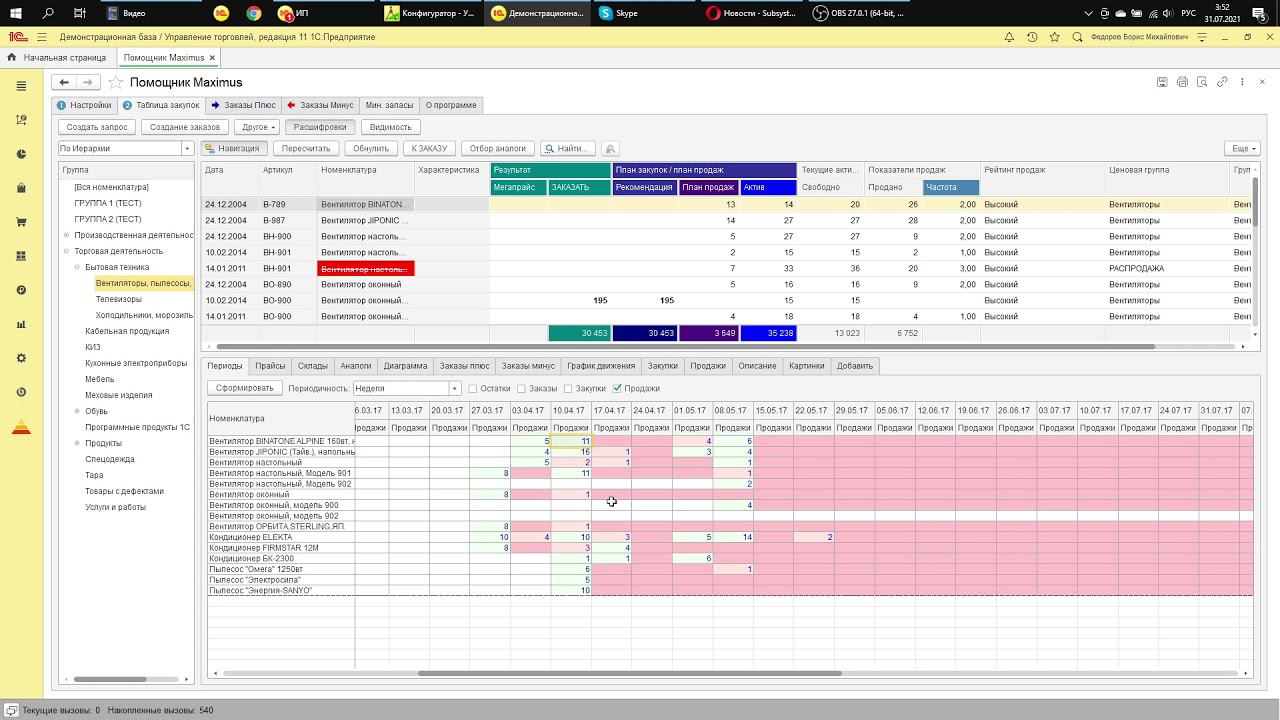Switch to the Заказы Плюс tab
The image size is (1280, 720).
(x=243, y=105)
